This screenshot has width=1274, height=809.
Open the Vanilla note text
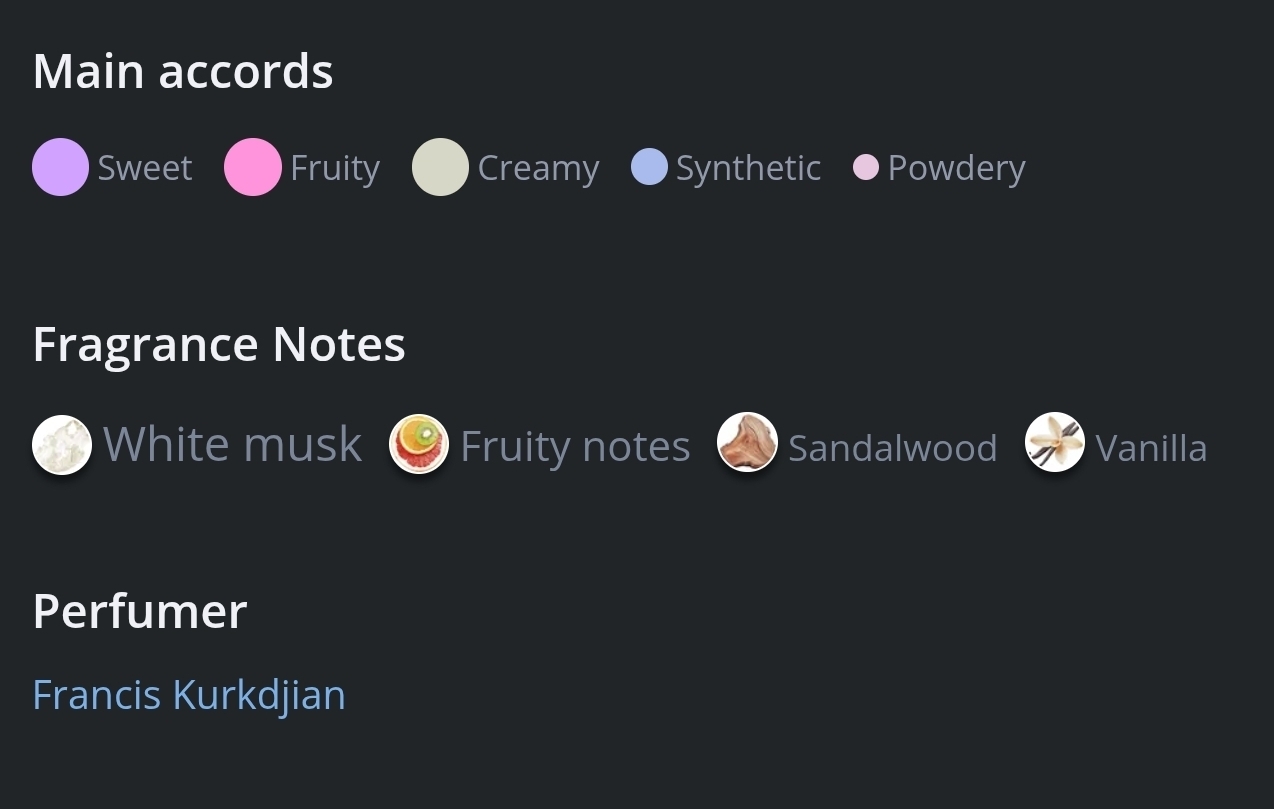1151,448
